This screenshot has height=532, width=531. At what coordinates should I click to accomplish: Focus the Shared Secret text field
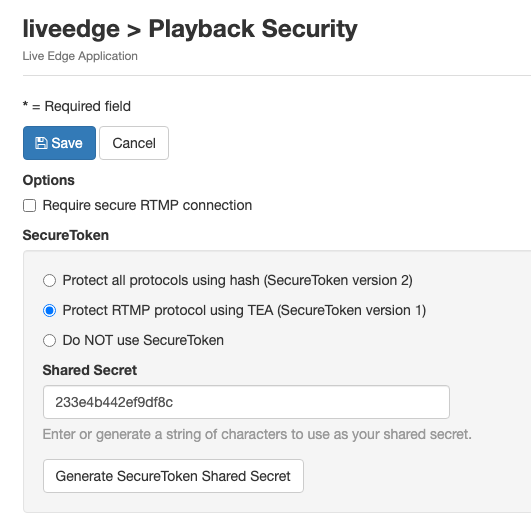246,402
